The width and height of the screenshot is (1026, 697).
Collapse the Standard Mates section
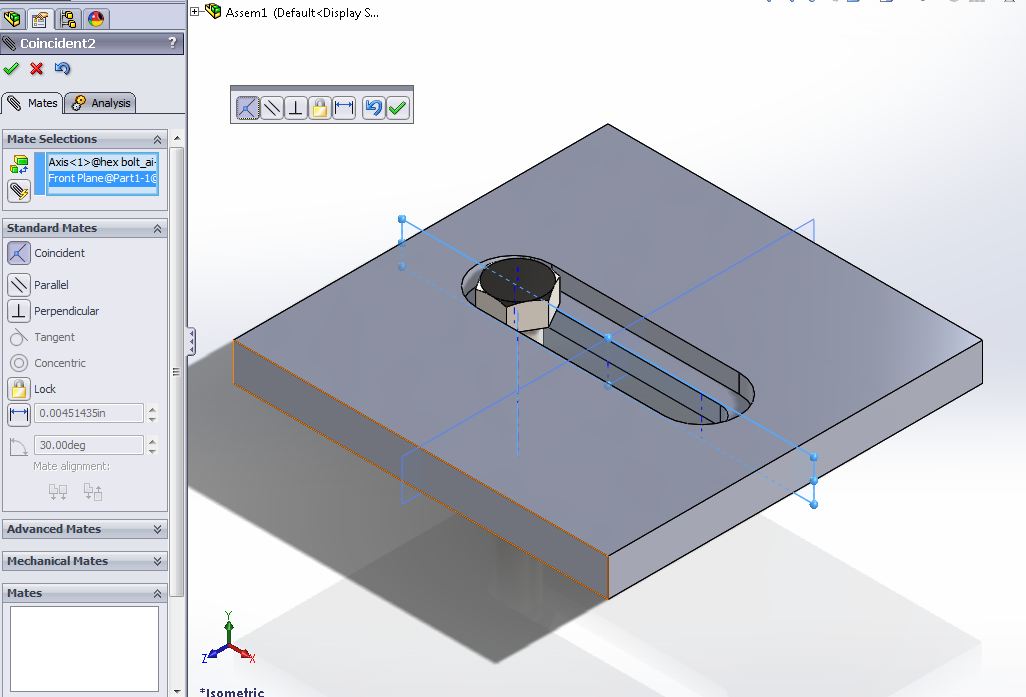157,228
